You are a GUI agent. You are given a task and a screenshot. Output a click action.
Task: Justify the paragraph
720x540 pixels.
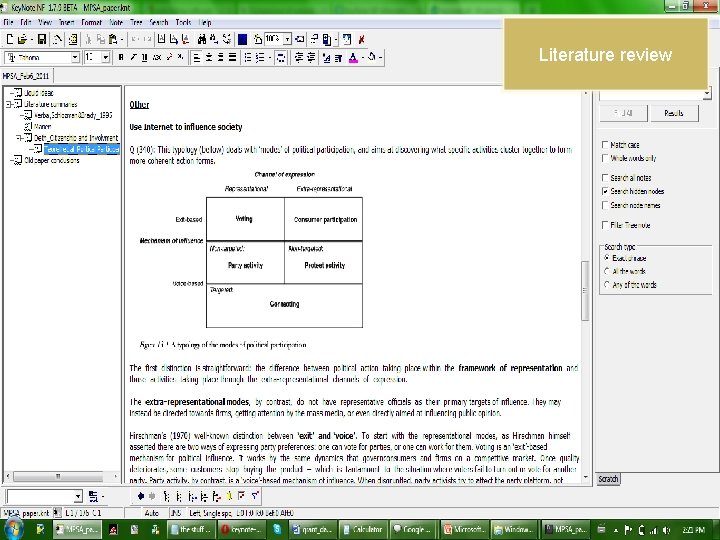click(232, 57)
